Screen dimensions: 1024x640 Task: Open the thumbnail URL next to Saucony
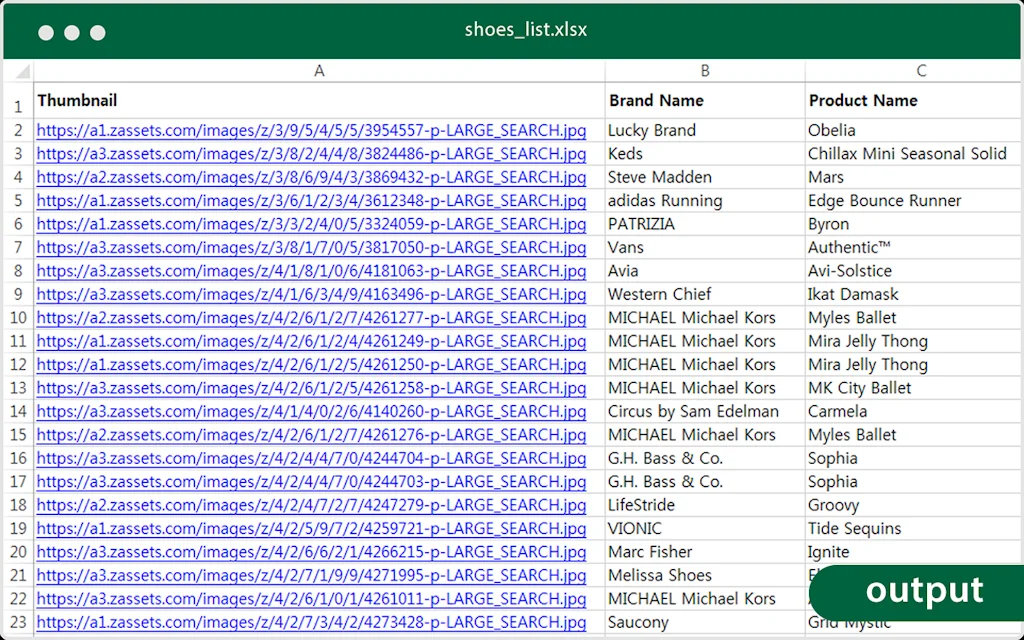tap(310, 622)
